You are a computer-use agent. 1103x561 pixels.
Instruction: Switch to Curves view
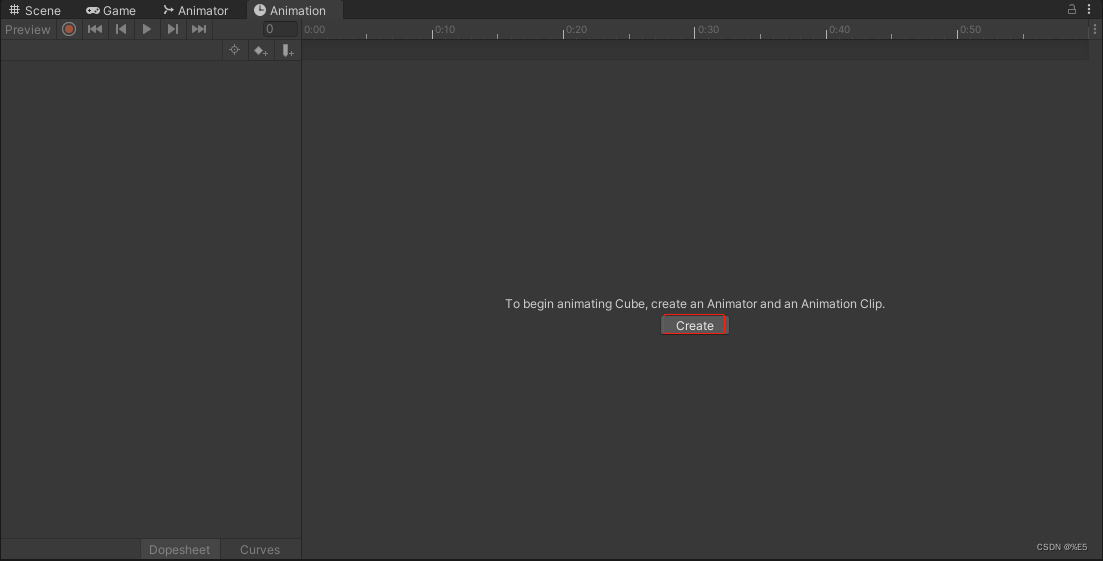click(x=260, y=550)
